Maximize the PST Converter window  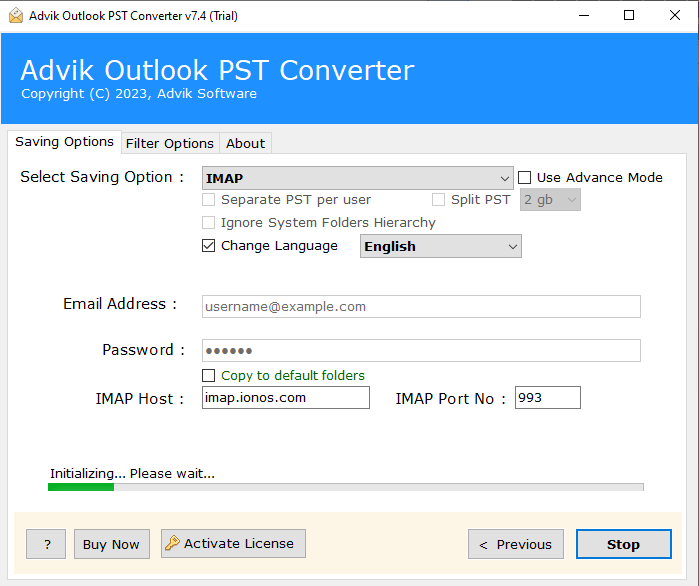tap(629, 16)
